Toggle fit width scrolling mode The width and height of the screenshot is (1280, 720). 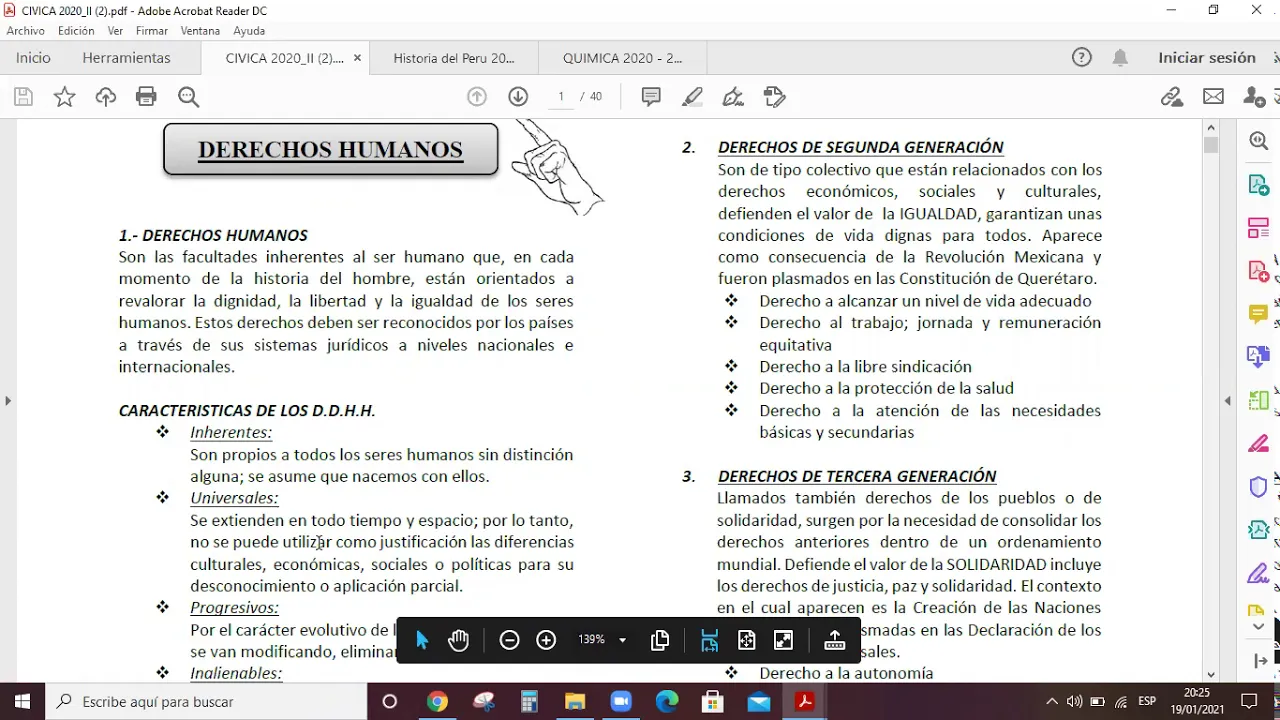710,641
